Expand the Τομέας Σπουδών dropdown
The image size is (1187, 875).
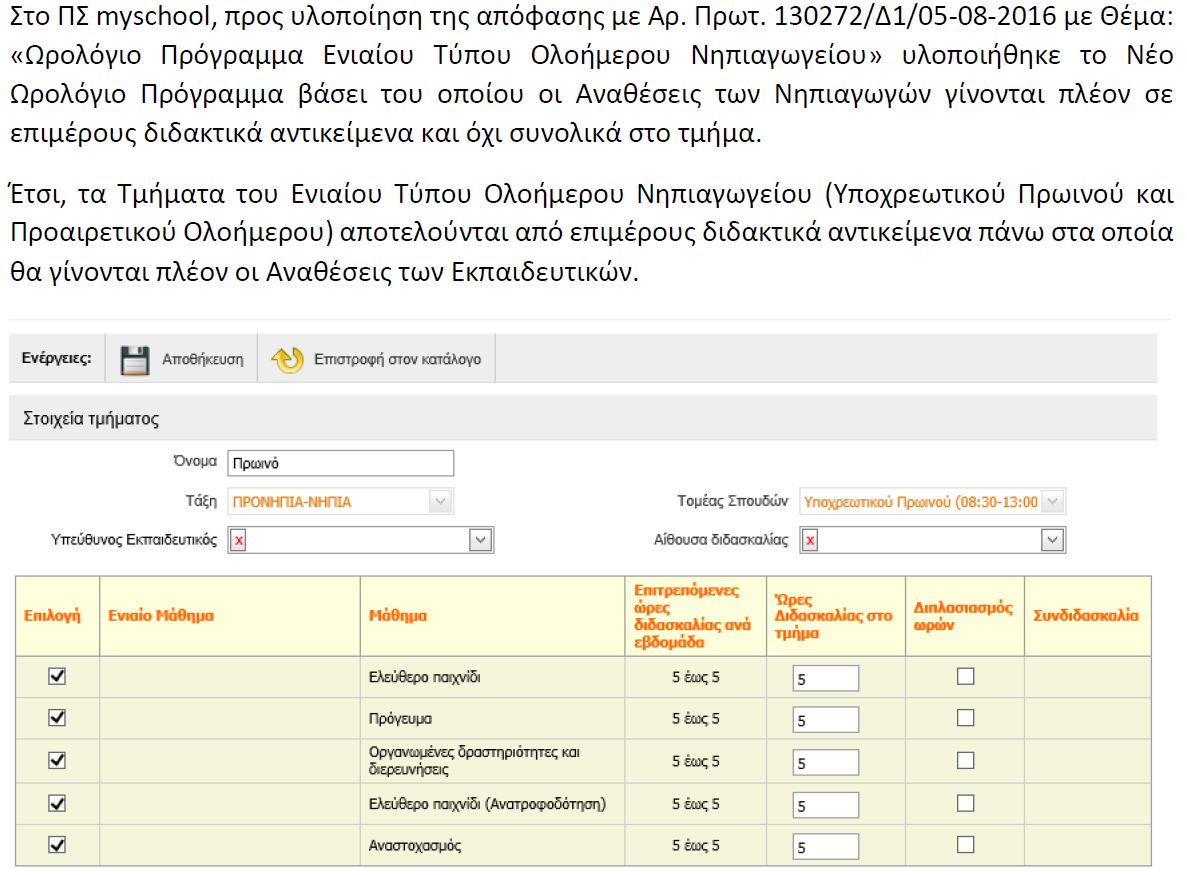click(x=1054, y=501)
